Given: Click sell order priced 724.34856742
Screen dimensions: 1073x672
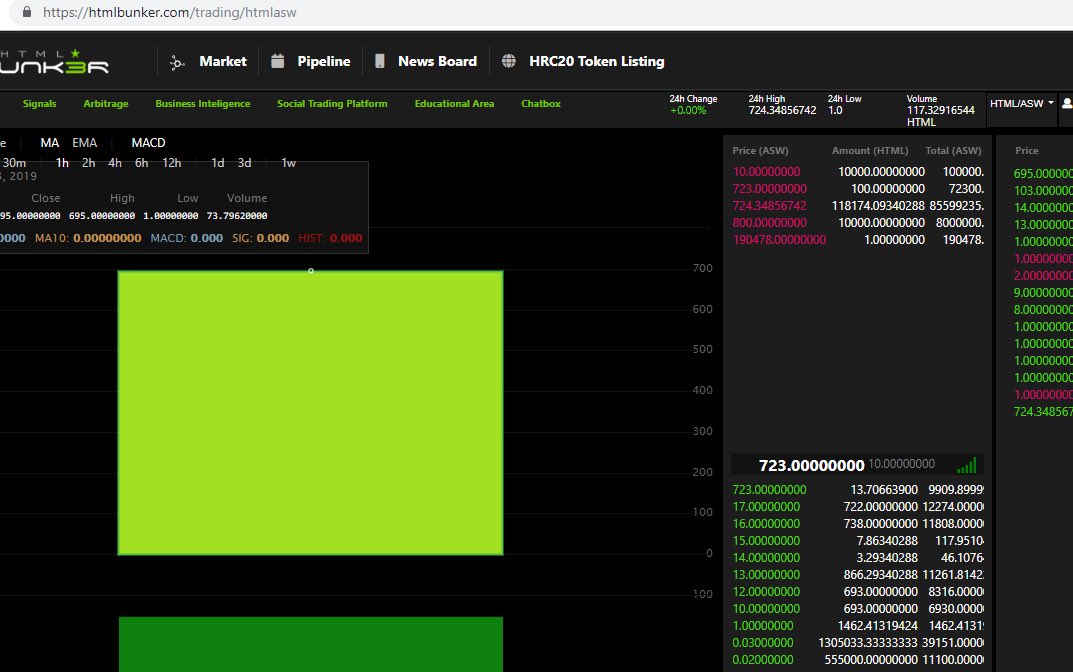Looking at the screenshot, I should [x=858, y=206].
